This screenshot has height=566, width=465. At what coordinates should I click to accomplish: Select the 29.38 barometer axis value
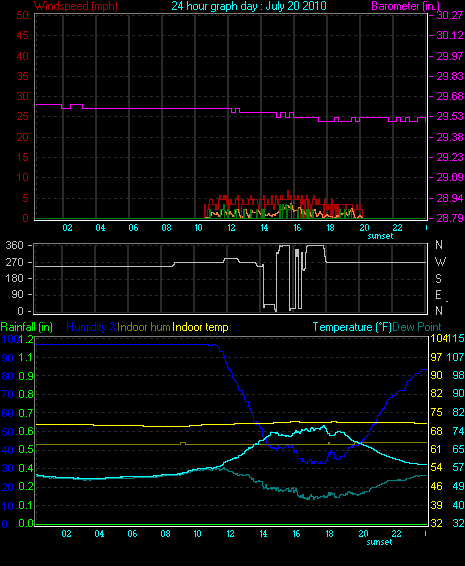[x=450, y=137]
